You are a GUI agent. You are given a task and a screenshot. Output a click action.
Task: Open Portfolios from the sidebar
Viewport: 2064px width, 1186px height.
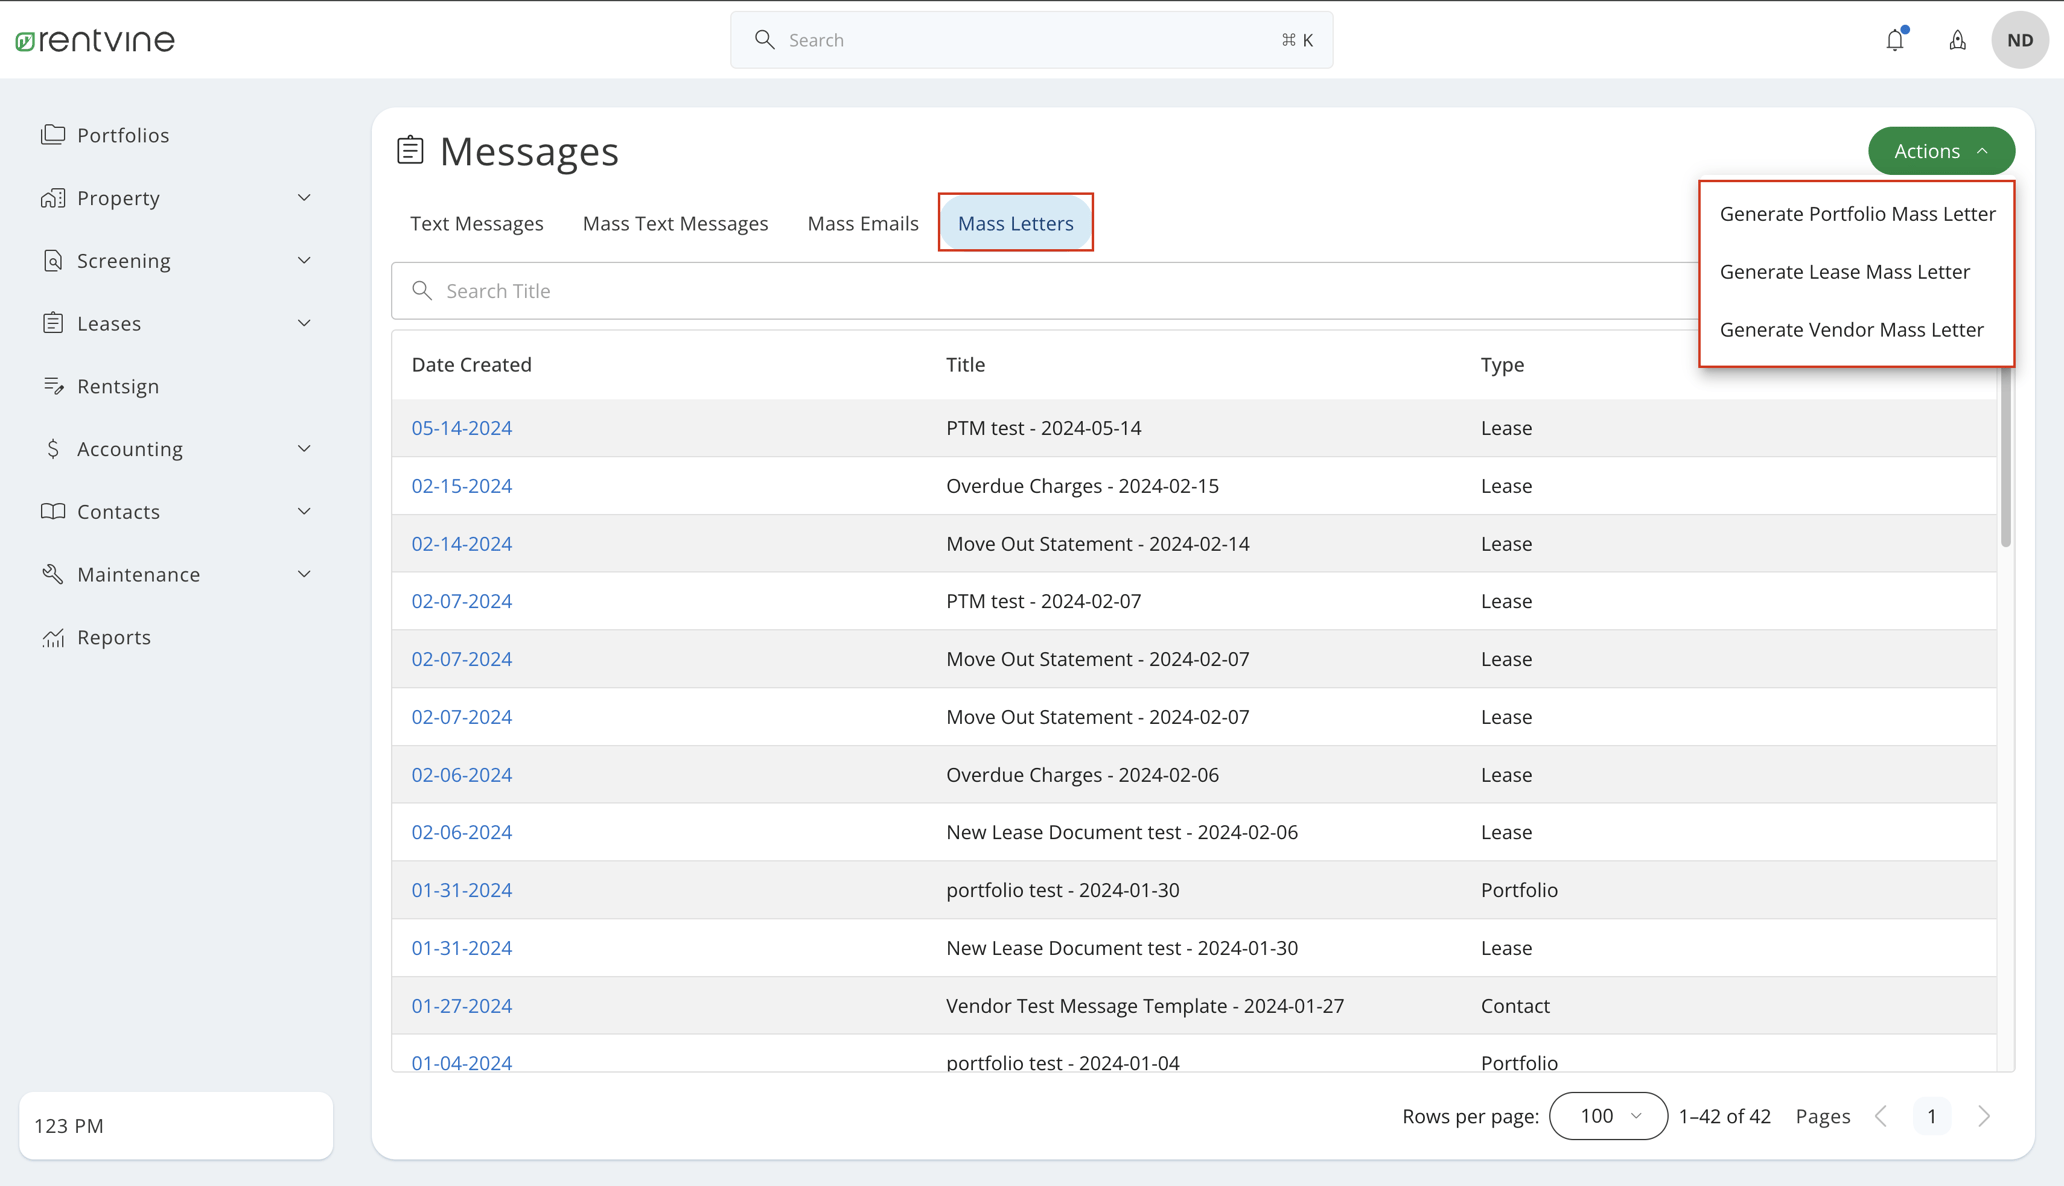click(123, 135)
